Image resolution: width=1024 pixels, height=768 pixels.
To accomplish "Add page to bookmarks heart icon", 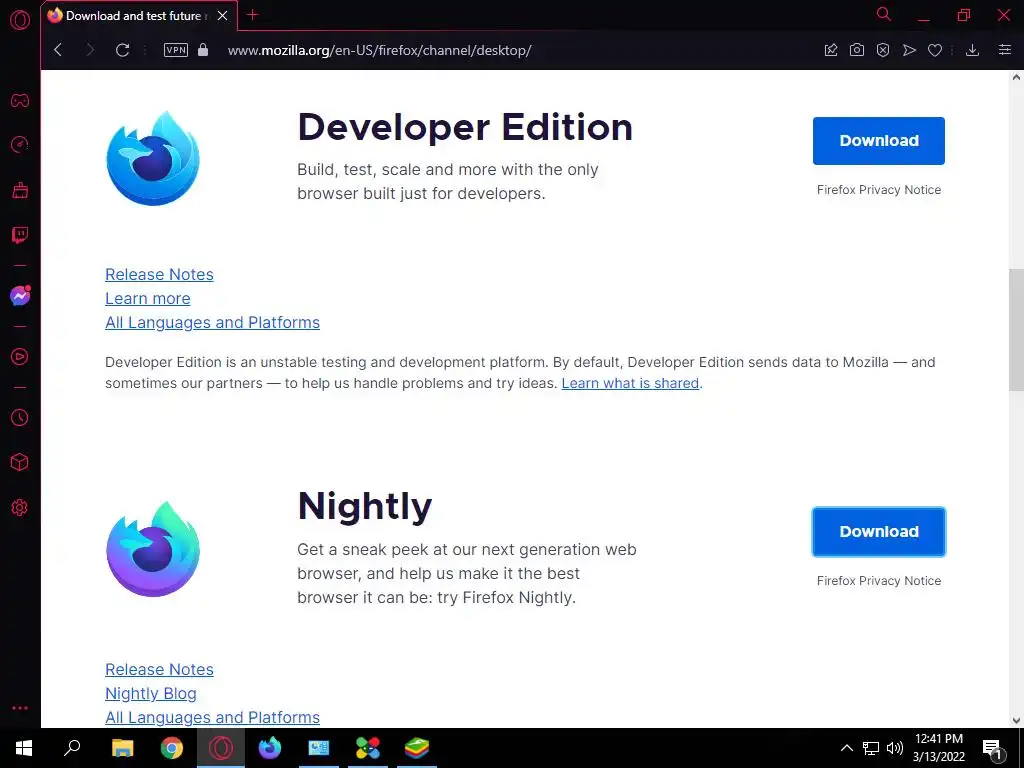I will 935,50.
